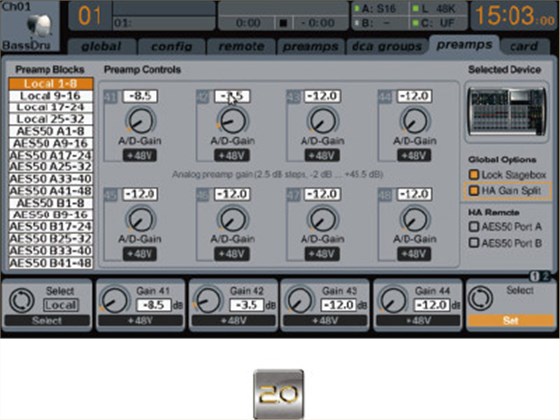Open the dca groups tab
This screenshot has height=420, width=560.
pos(387,46)
